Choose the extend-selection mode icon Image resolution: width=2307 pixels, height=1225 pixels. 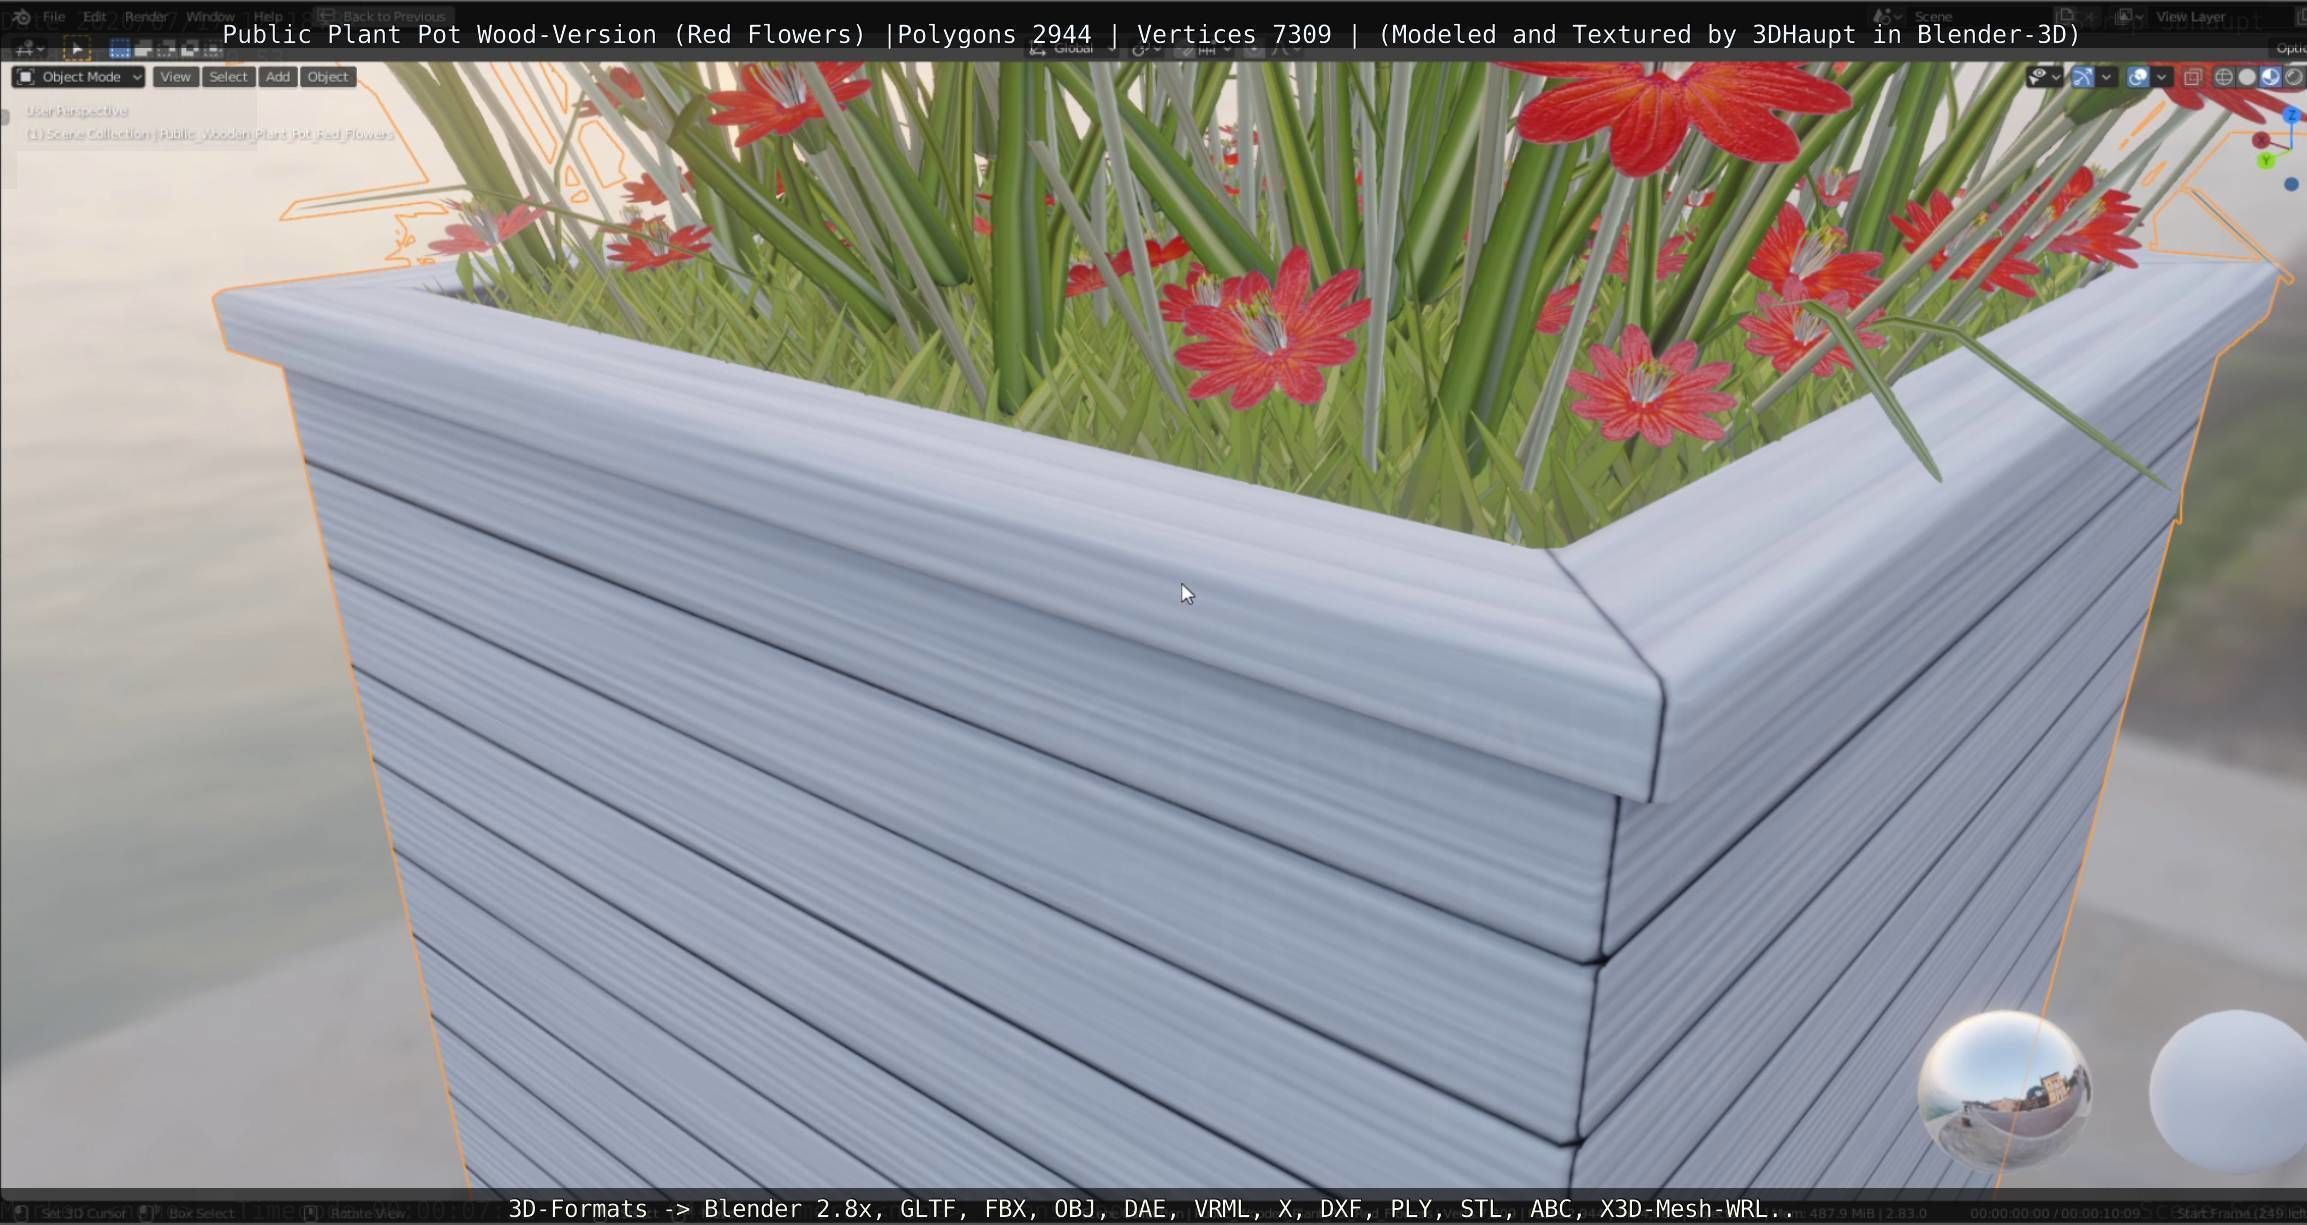pyautogui.click(x=143, y=48)
